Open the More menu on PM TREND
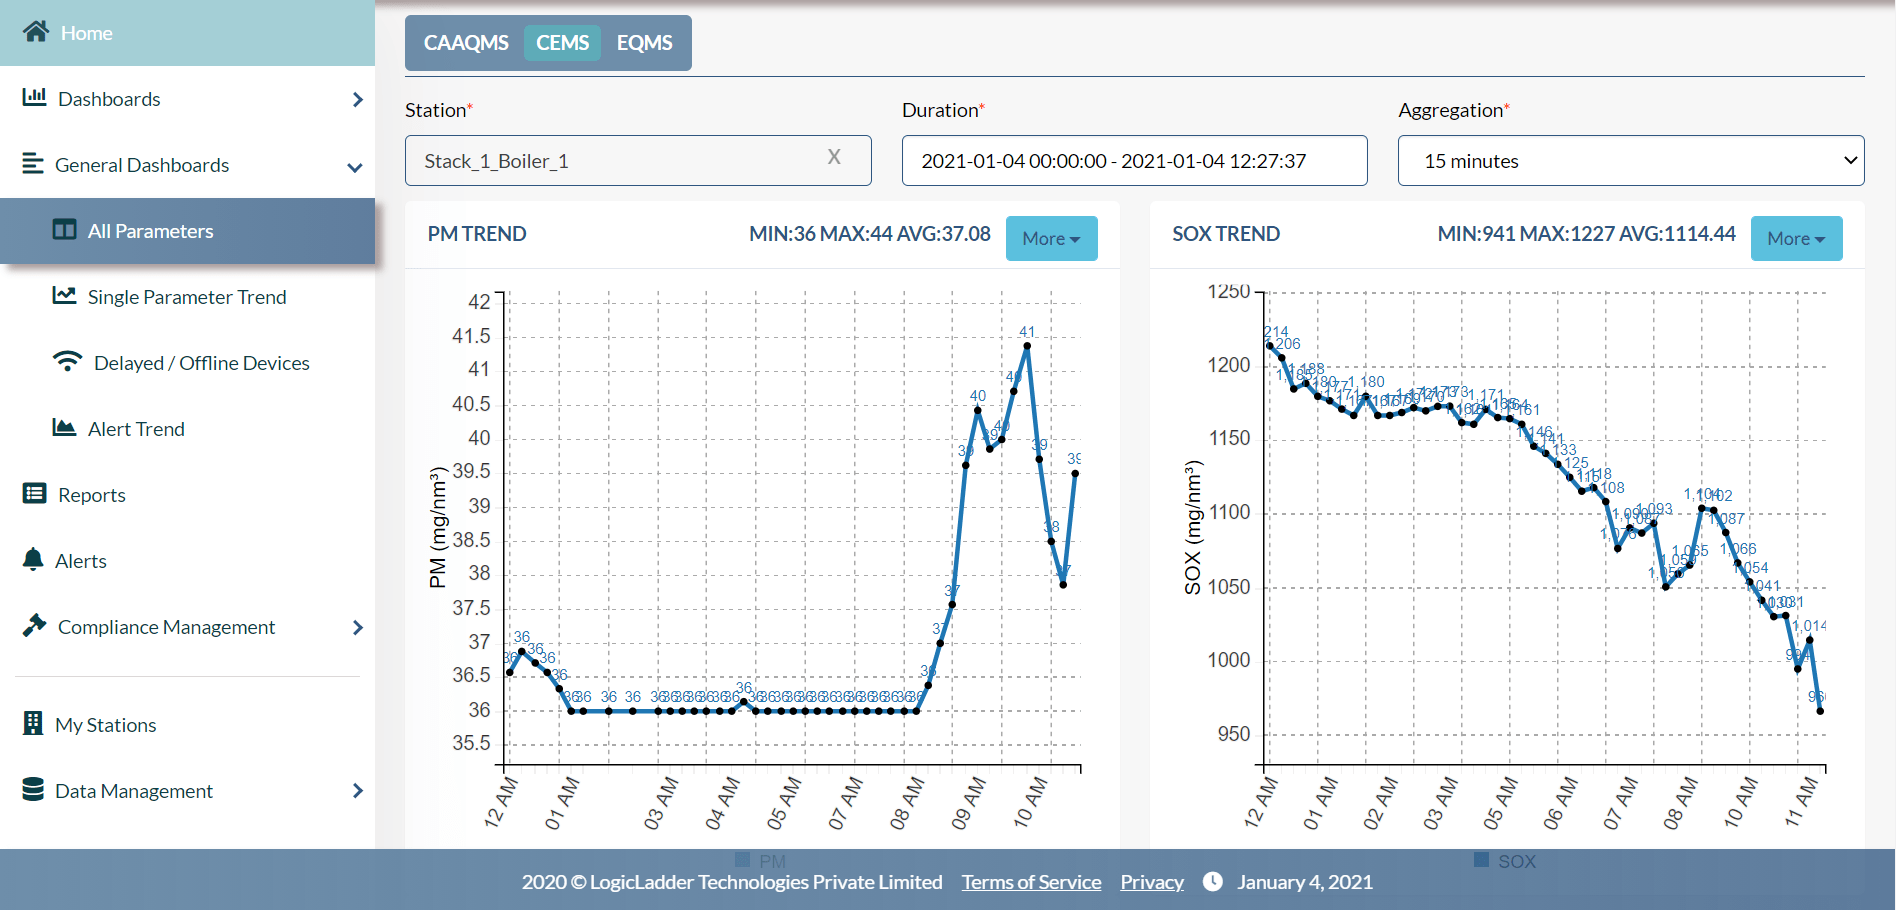 tap(1051, 238)
